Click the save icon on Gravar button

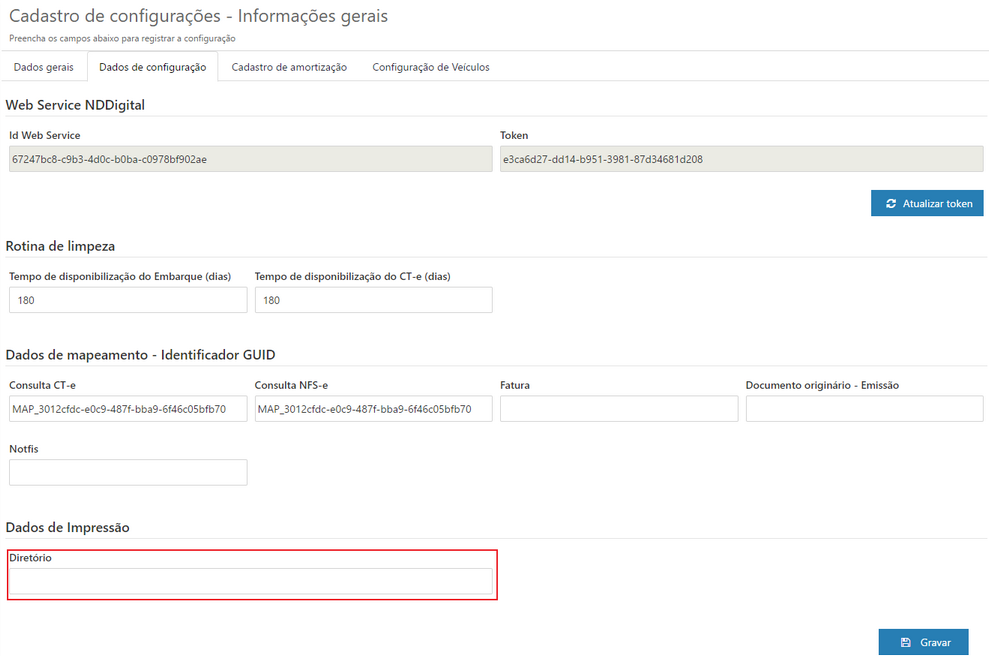[907, 641]
